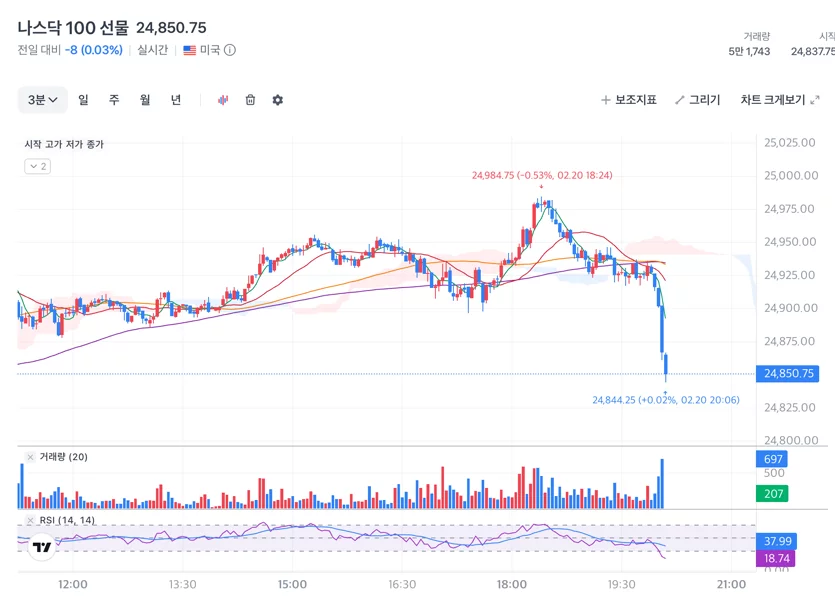Expand the collapsed indicators list showing 2
The height and width of the screenshot is (611, 835).
(38, 166)
